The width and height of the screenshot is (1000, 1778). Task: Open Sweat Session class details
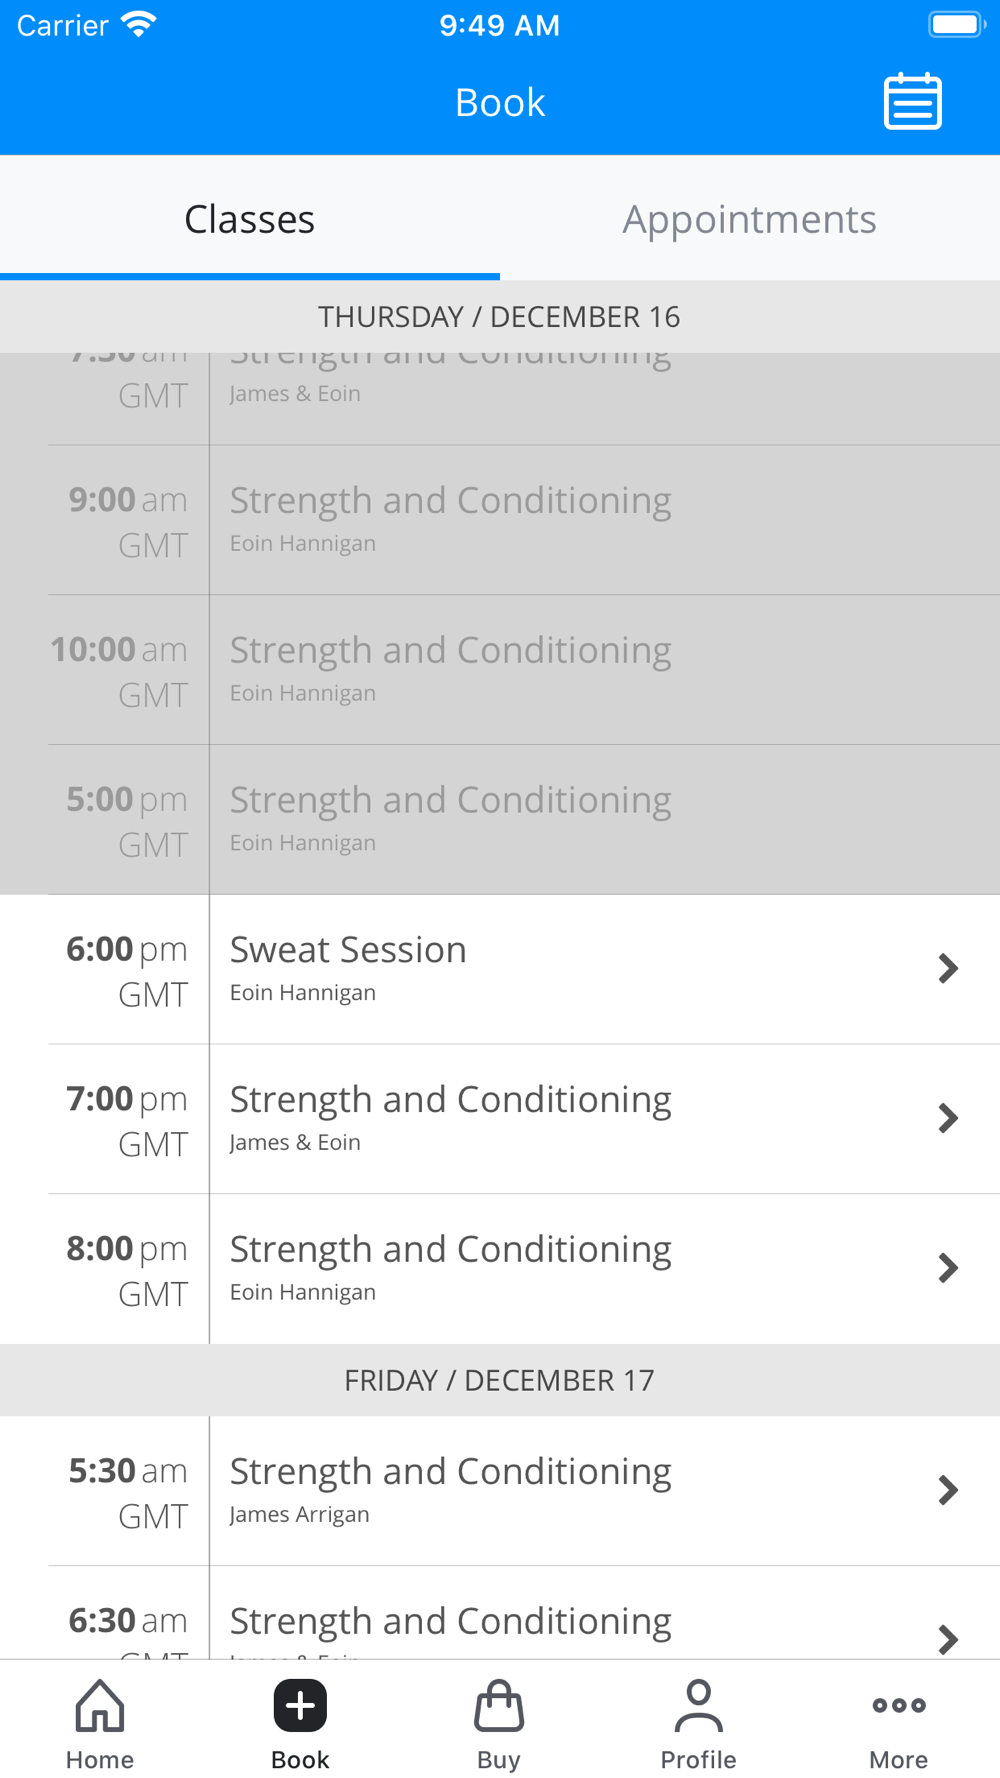click(500, 969)
